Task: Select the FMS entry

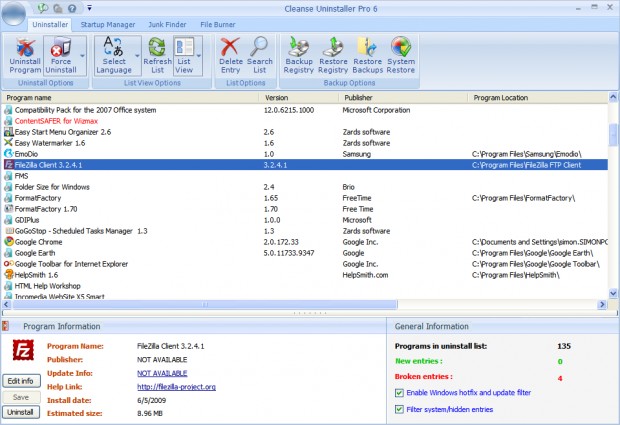Action: (x=21, y=176)
